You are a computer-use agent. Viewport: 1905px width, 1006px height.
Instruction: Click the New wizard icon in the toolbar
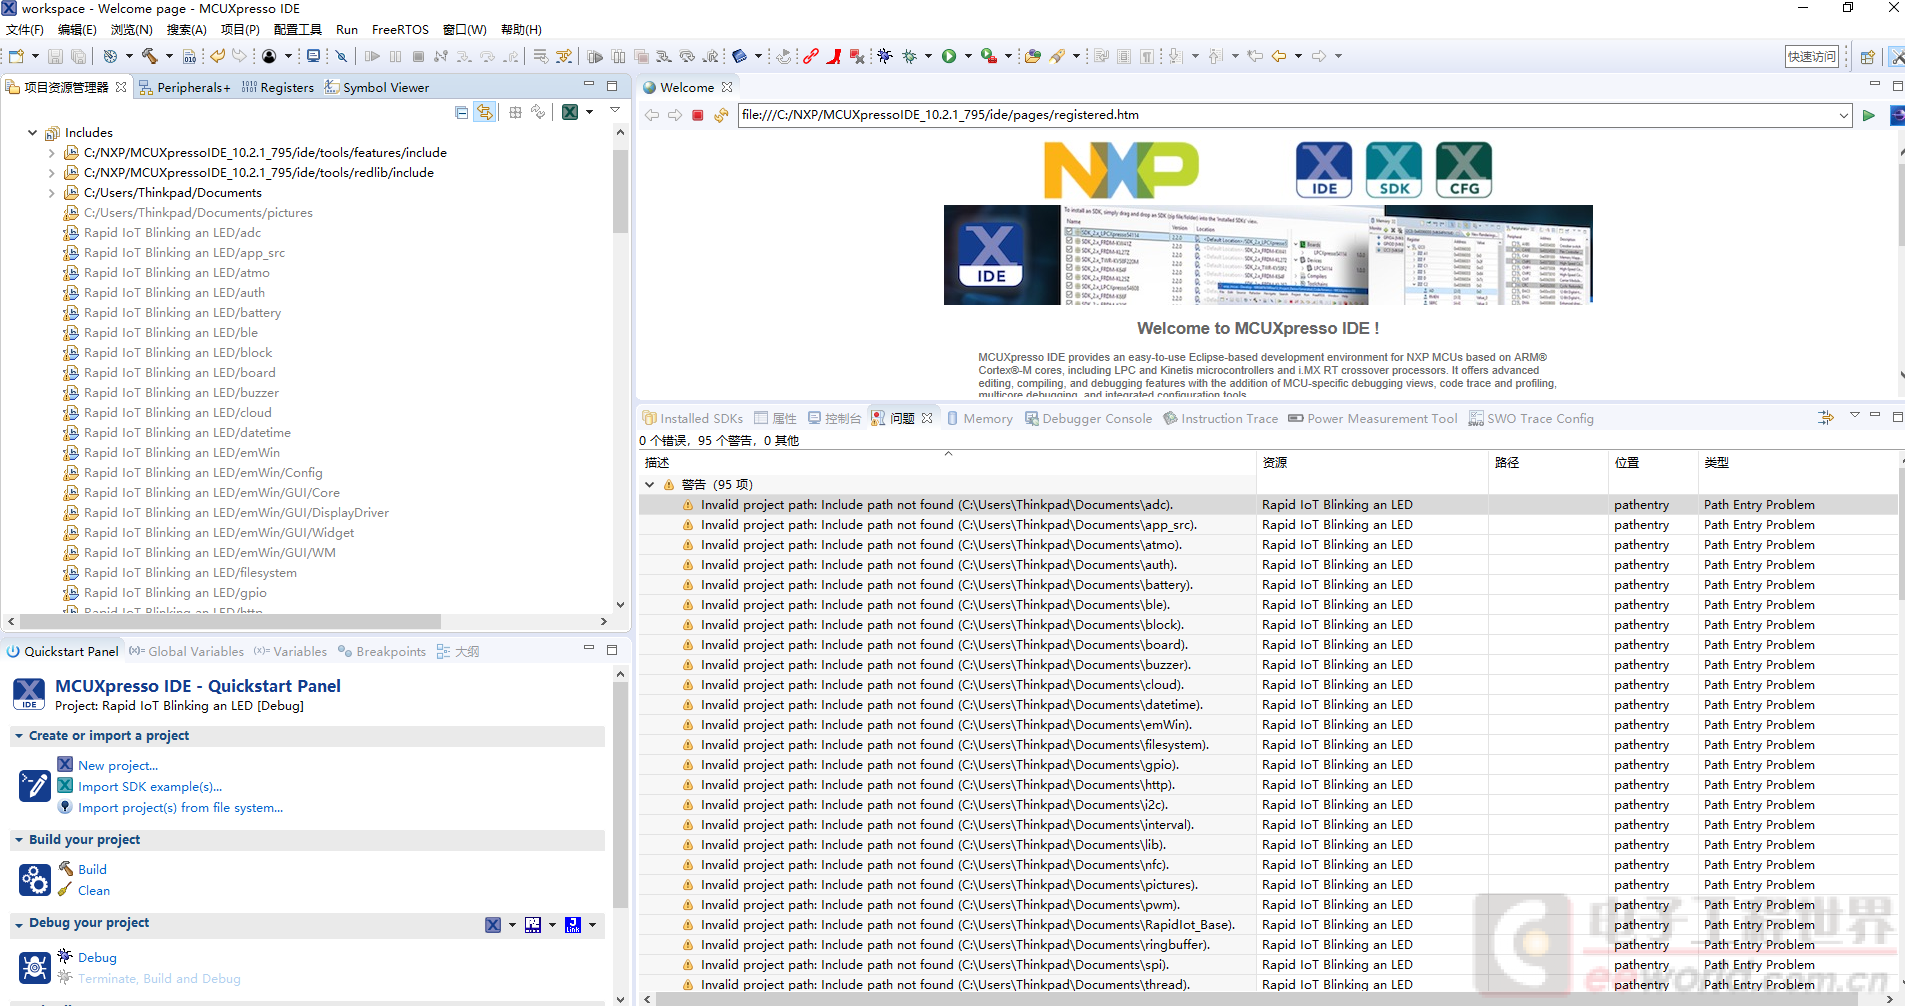coord(16,57)
